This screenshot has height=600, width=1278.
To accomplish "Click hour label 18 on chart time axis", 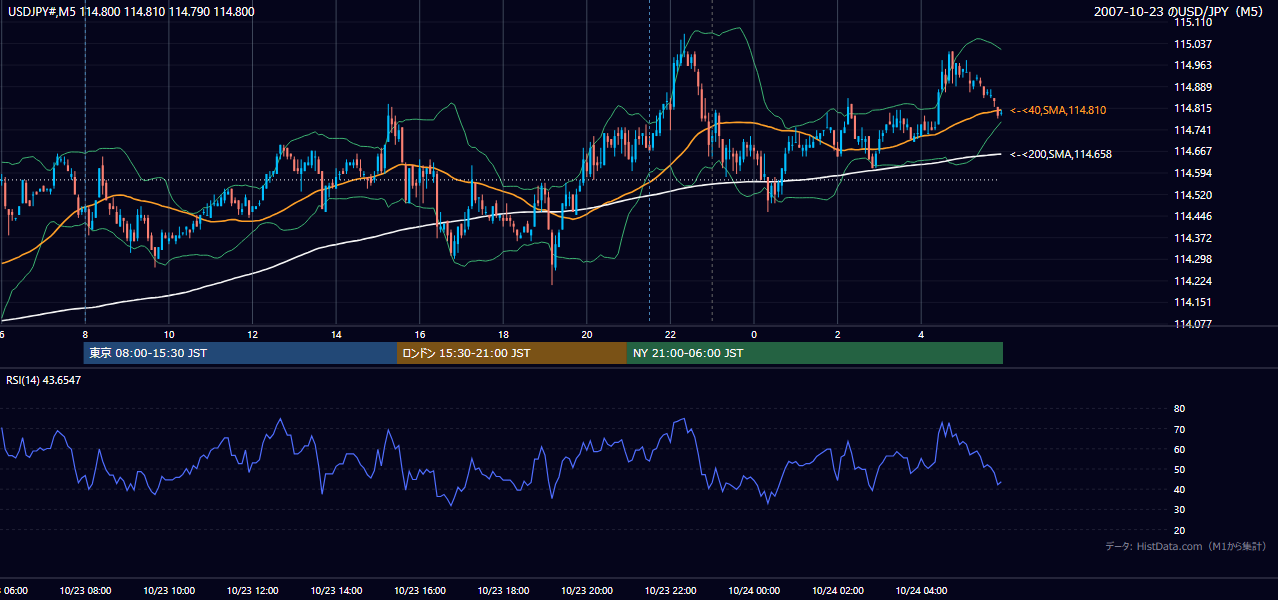I will (503, 334).
